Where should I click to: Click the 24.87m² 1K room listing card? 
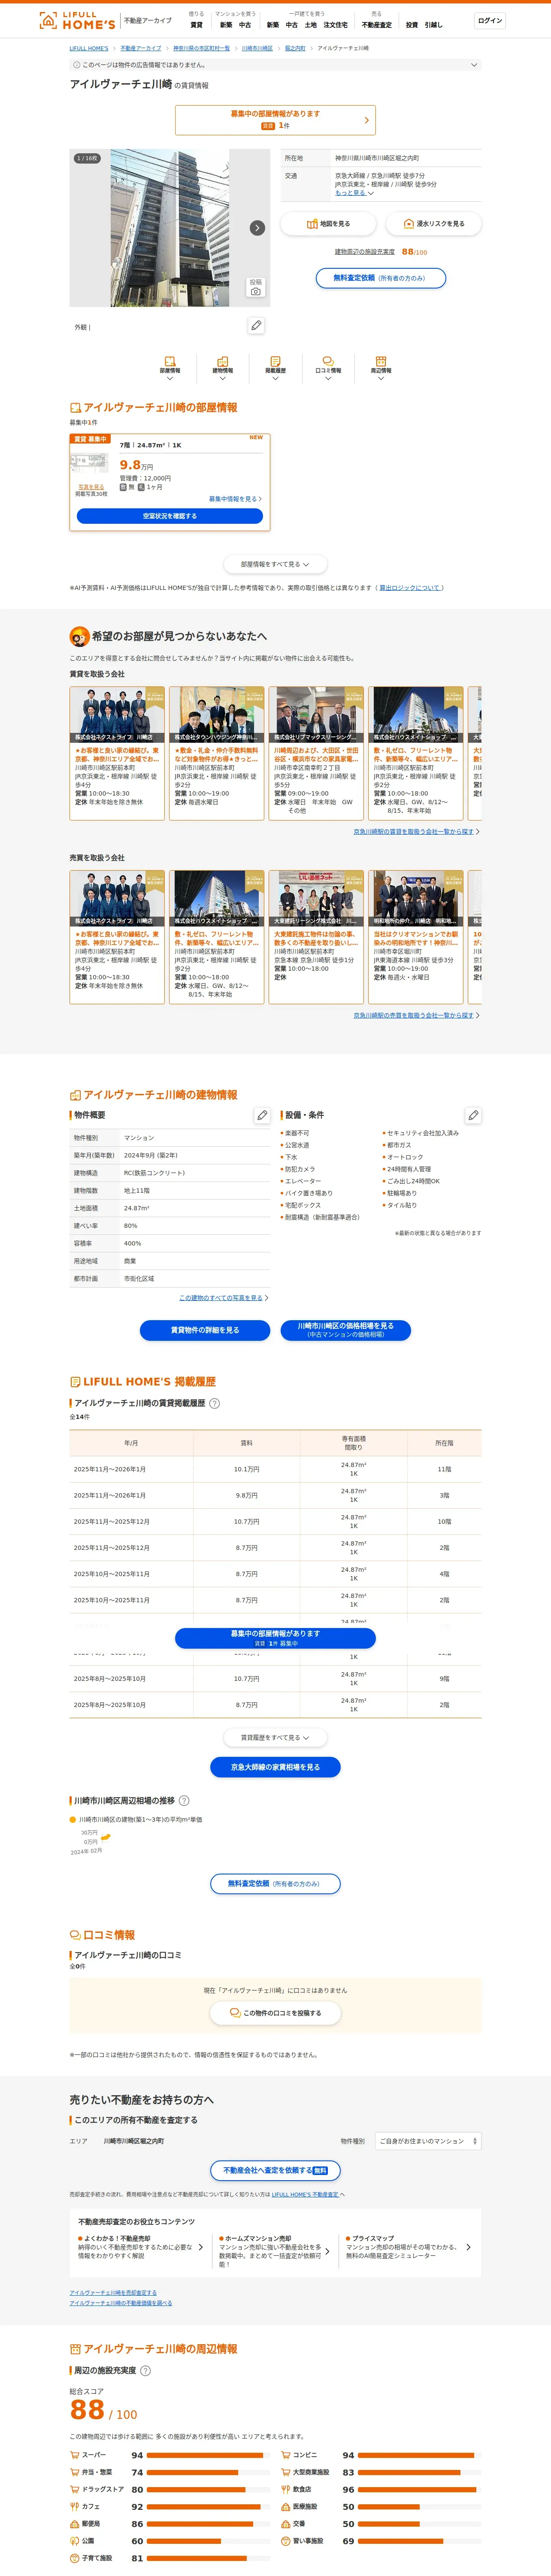(170, 482)
